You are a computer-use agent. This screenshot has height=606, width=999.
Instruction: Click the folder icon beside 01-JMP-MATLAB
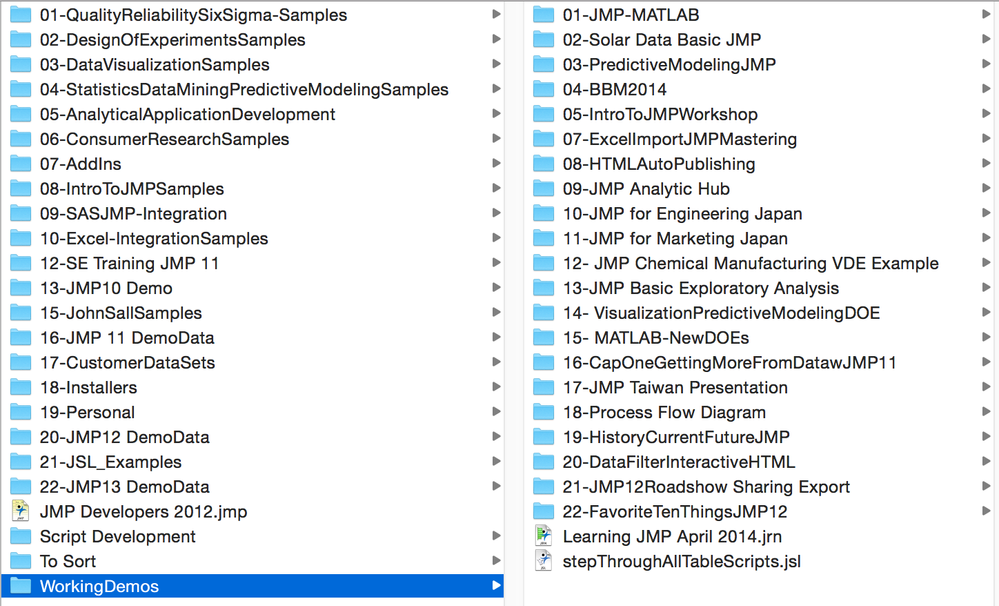tap(543, 15)
